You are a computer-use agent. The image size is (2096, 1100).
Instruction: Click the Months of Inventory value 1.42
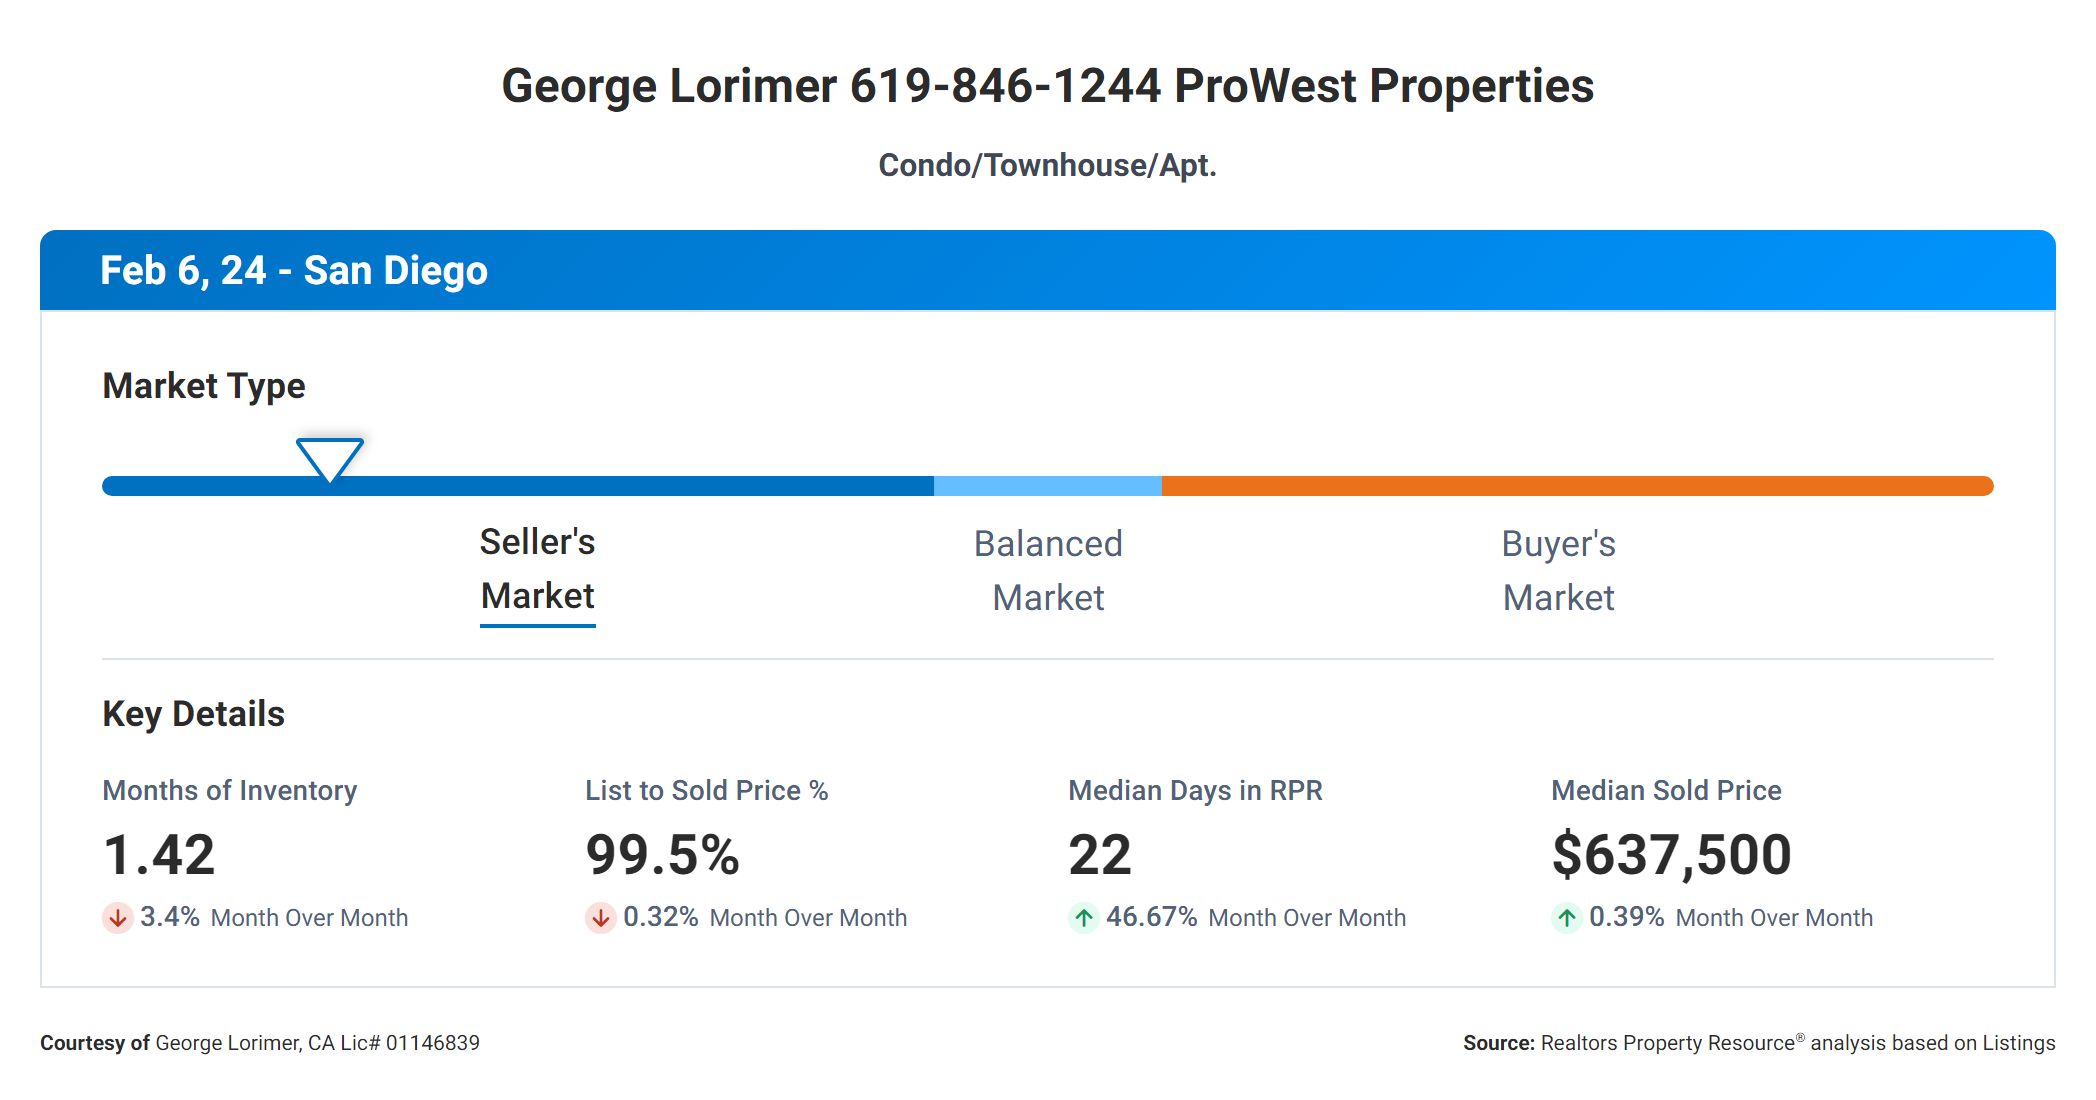[x=159, y=855]
